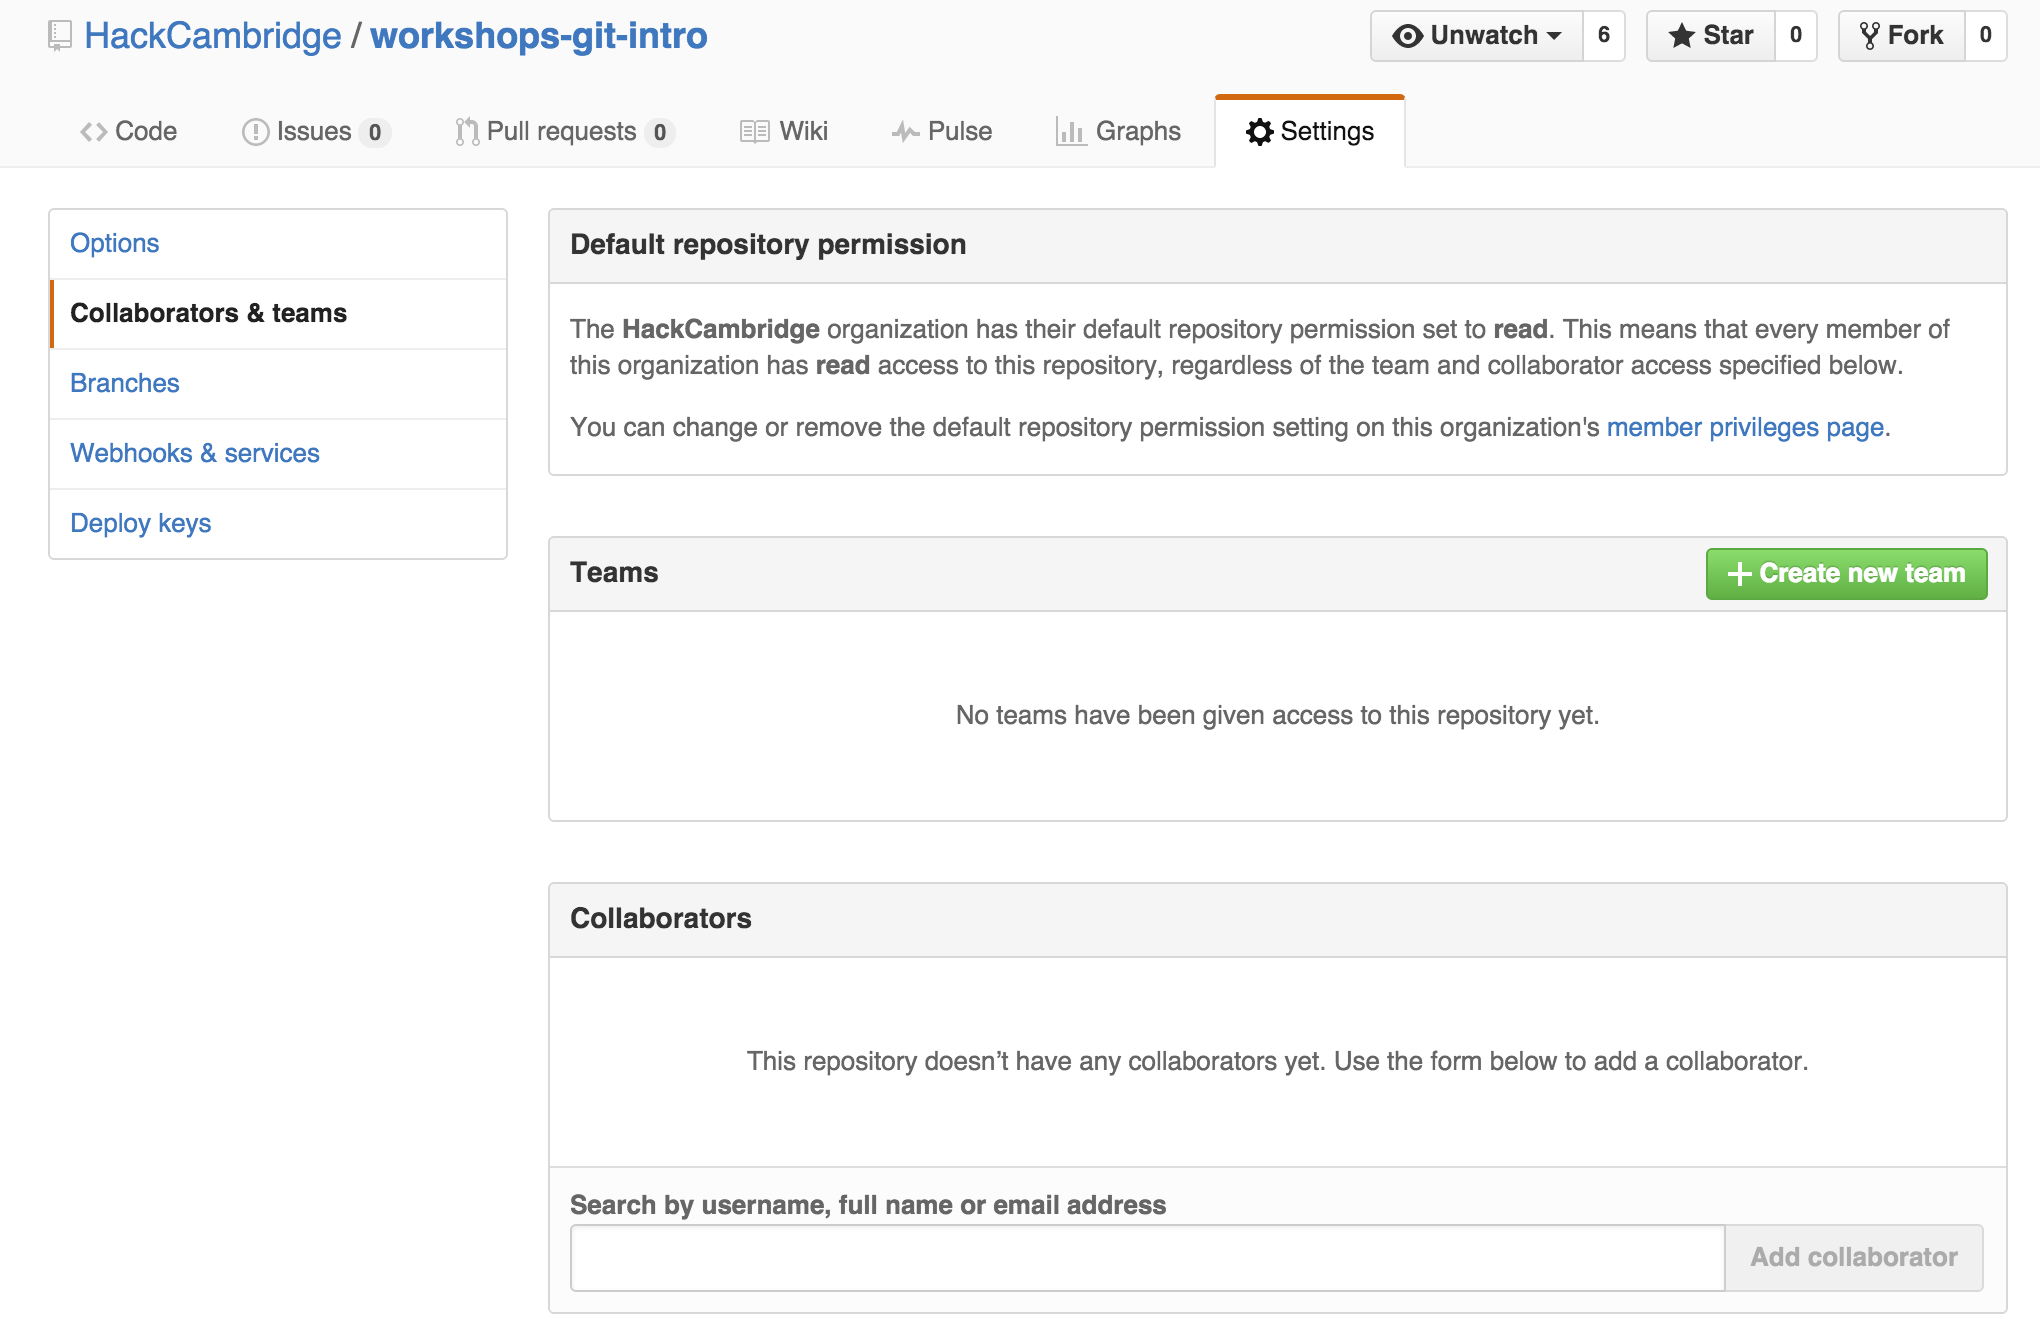Screen dimensions: 2040x1332
Task: Select the Branches settings section
Action: pos(125,382)
